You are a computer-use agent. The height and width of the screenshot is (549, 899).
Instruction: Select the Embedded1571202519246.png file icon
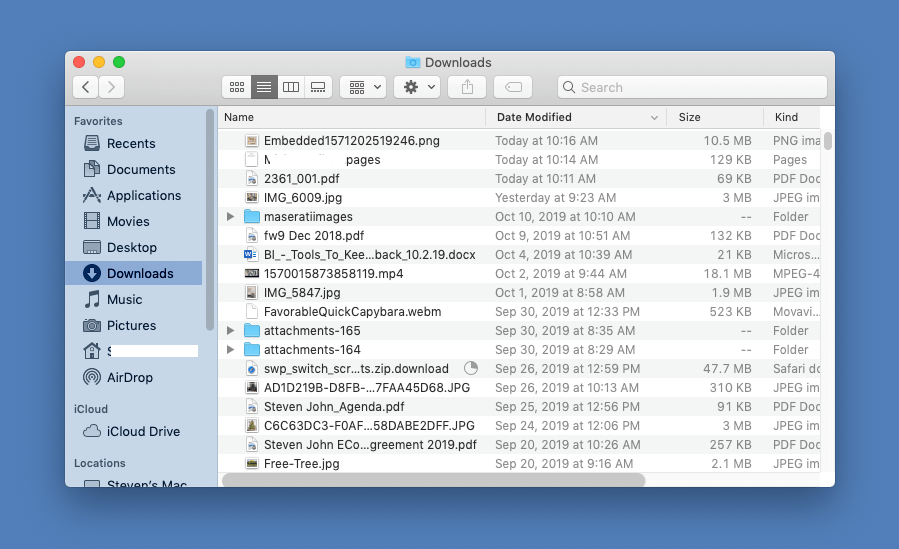[x=252, y=140]
